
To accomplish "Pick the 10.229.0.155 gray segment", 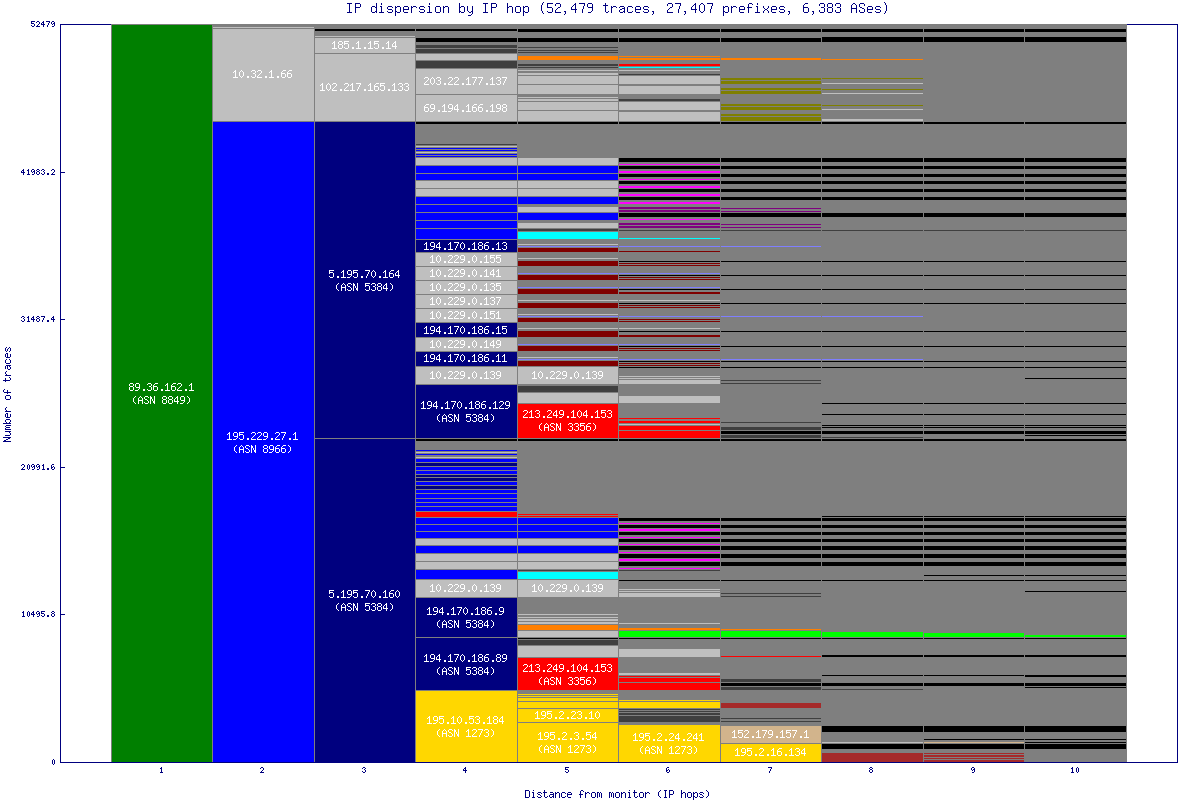I will tap(465, 260).
